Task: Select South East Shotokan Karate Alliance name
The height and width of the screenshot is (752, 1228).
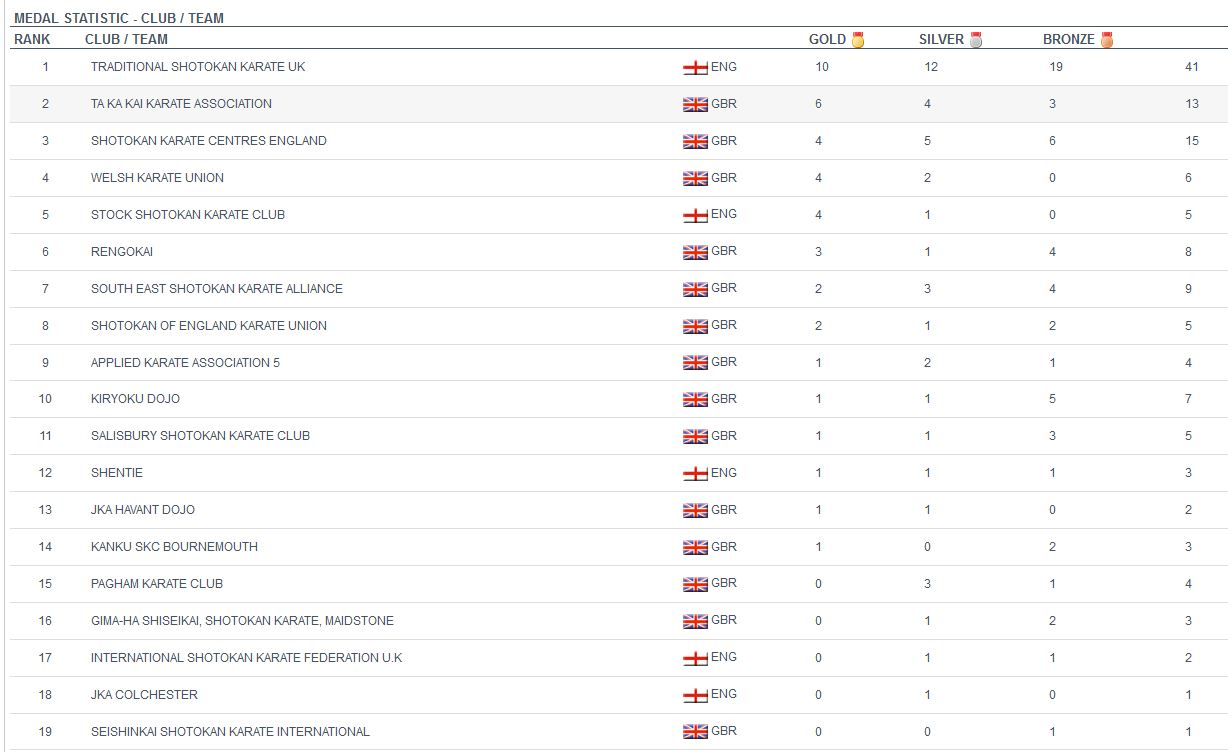Action: (x=217, y=289)
